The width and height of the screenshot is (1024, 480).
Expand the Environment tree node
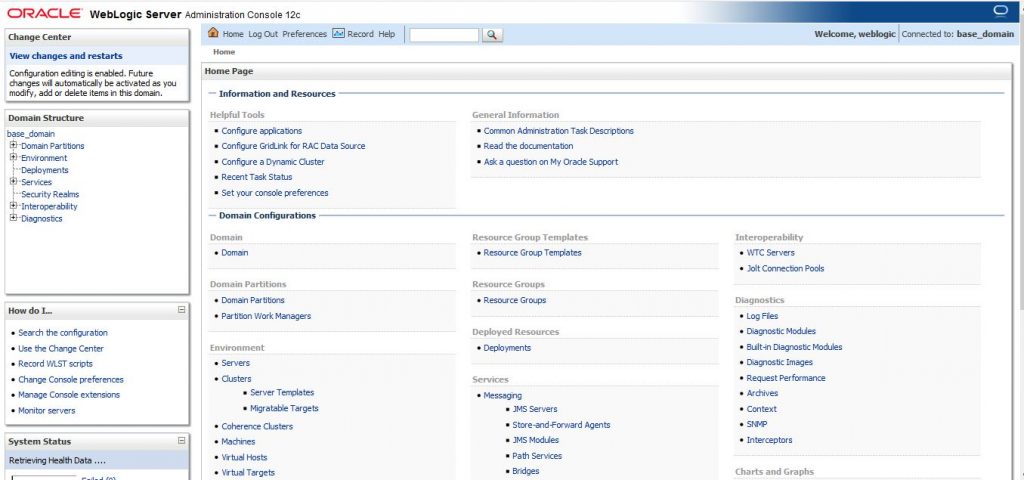[13, 158]
